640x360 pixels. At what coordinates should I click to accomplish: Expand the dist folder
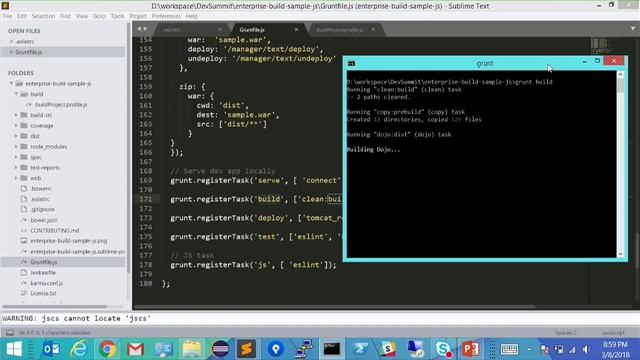click(x=16, y=136)
